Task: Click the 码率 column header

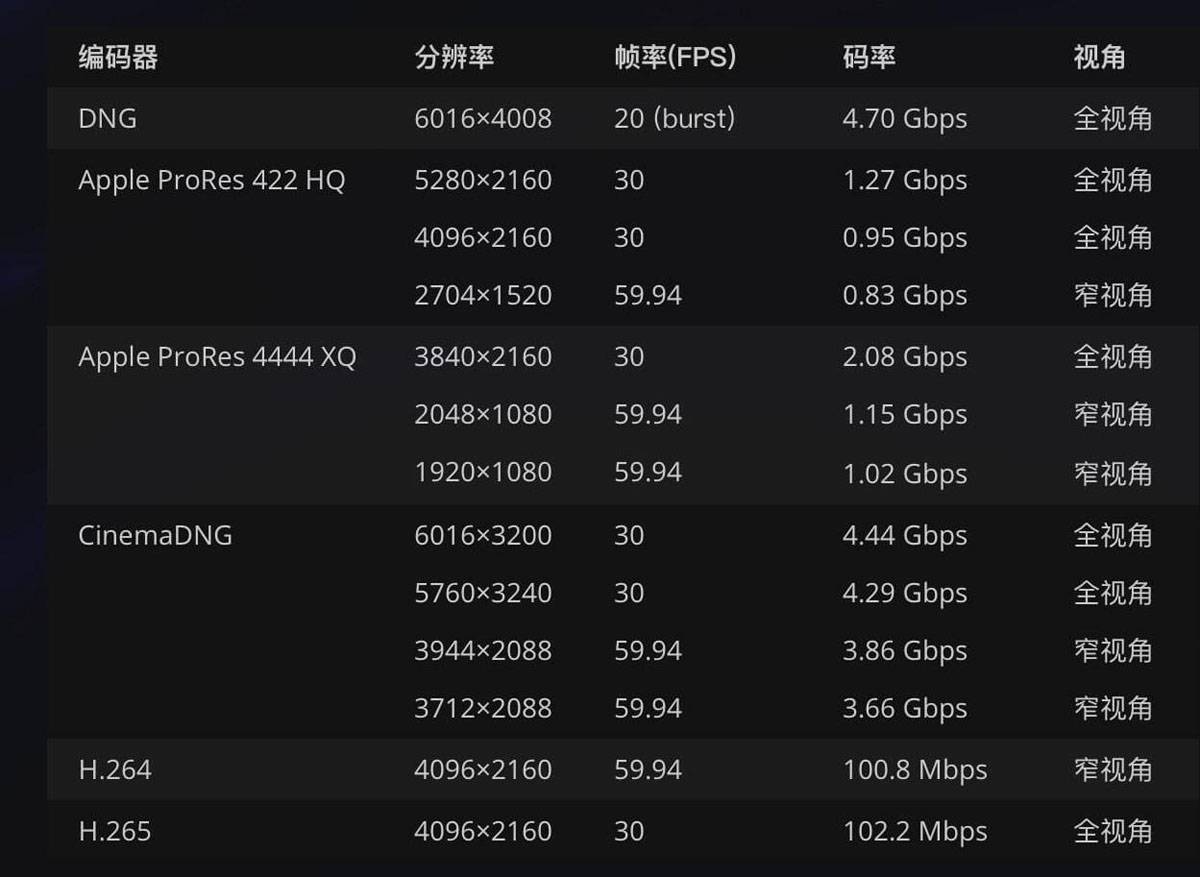Action: [x=868, y=58]
